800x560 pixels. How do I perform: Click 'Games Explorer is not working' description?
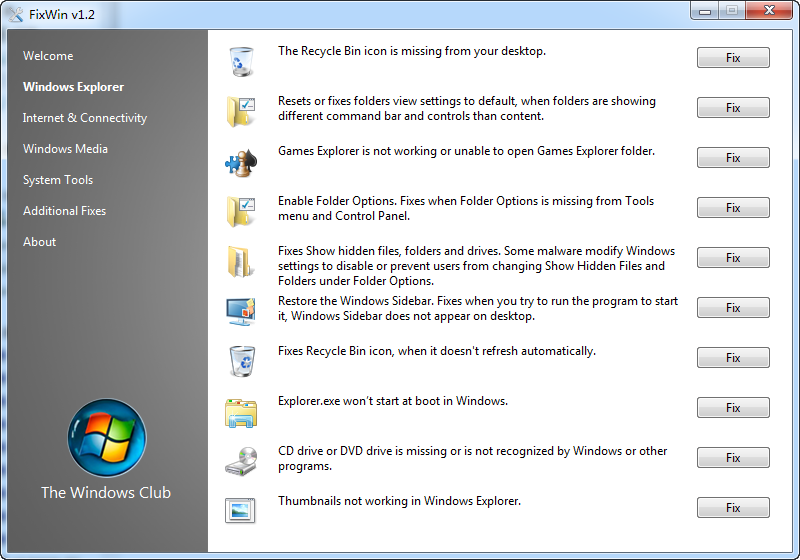point(466,151)
